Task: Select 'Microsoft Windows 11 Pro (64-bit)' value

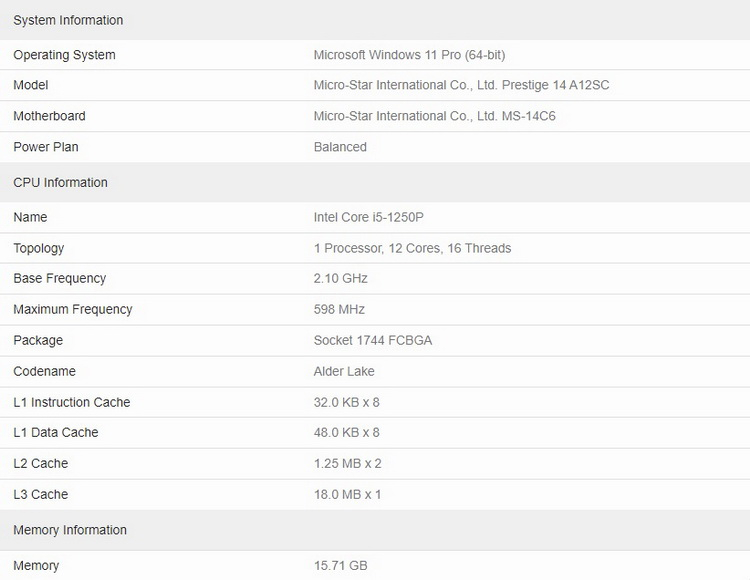Action: pos(409,55)
